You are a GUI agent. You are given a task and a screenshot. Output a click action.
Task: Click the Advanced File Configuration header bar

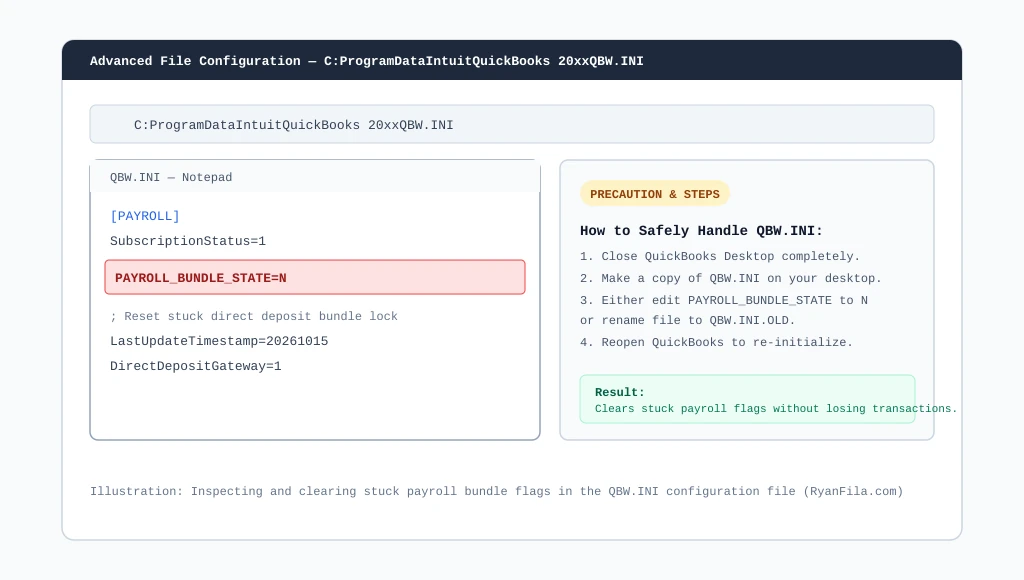(511, 61)
